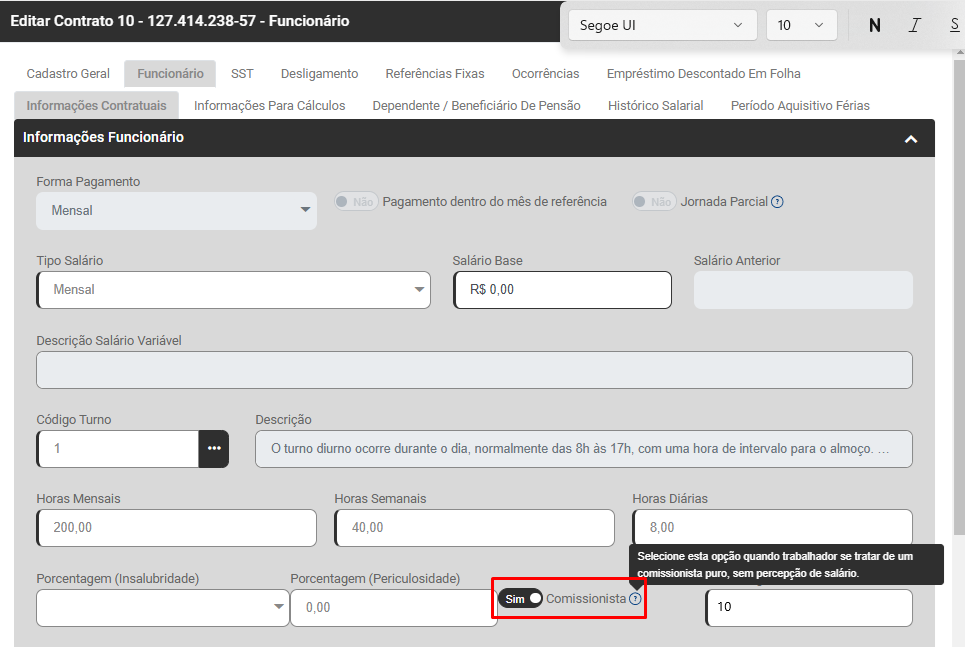The width and height of the screenshot is (965, 650).
Task: Open the font size 10 dropdown
Action: (x=800, y=26)
